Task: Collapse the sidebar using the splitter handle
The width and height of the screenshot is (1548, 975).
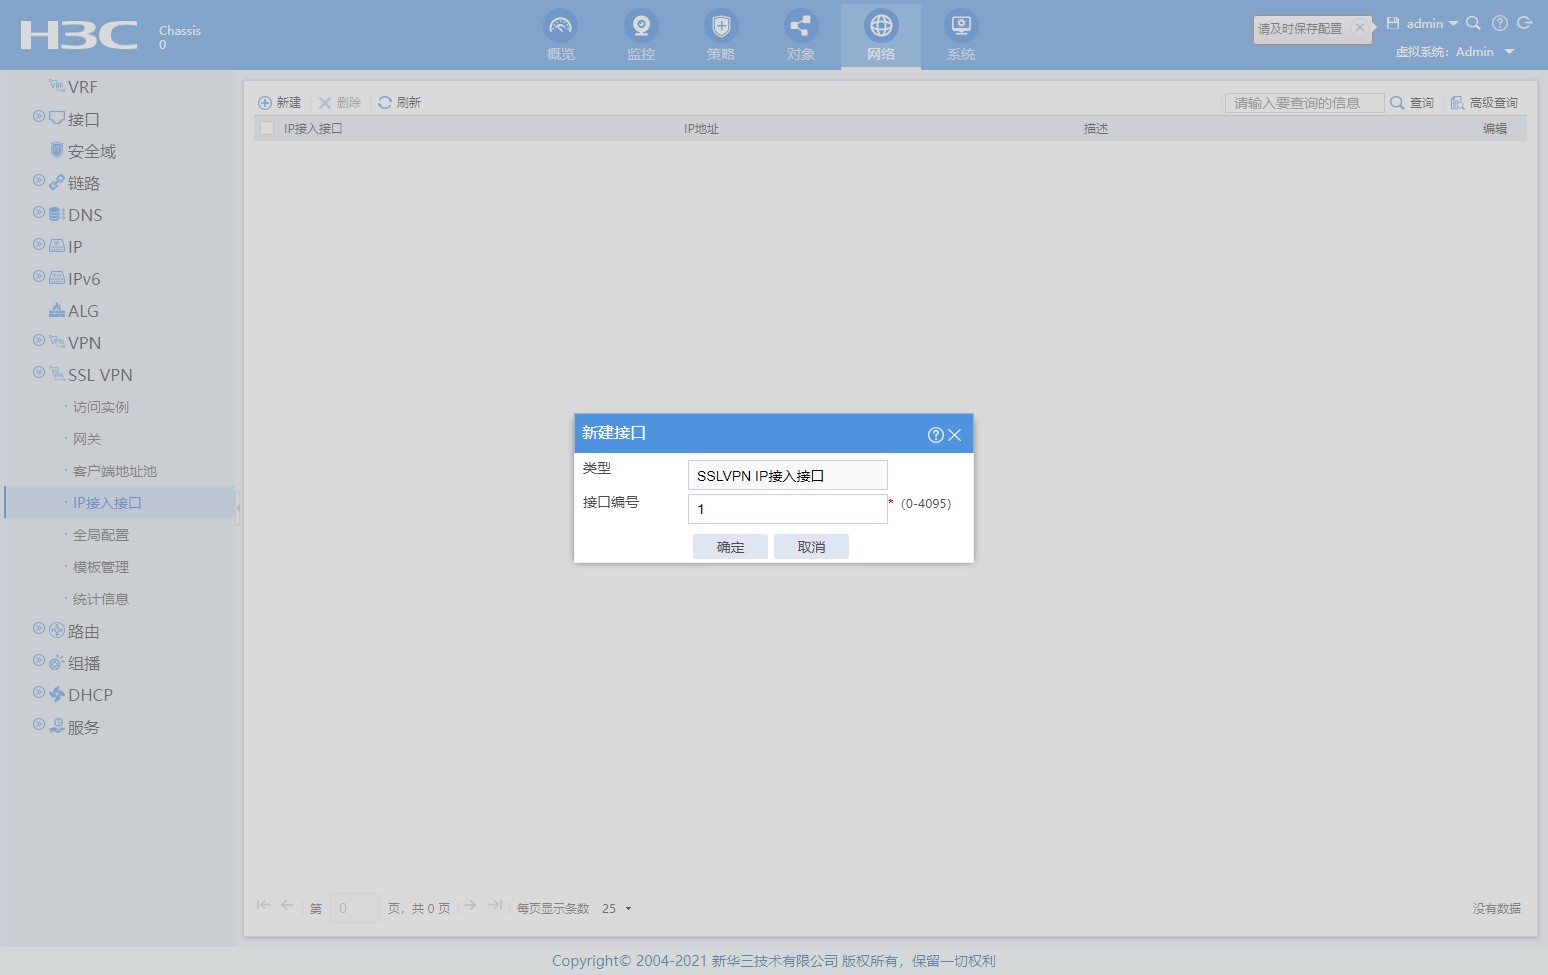Action: coord(238,508)
